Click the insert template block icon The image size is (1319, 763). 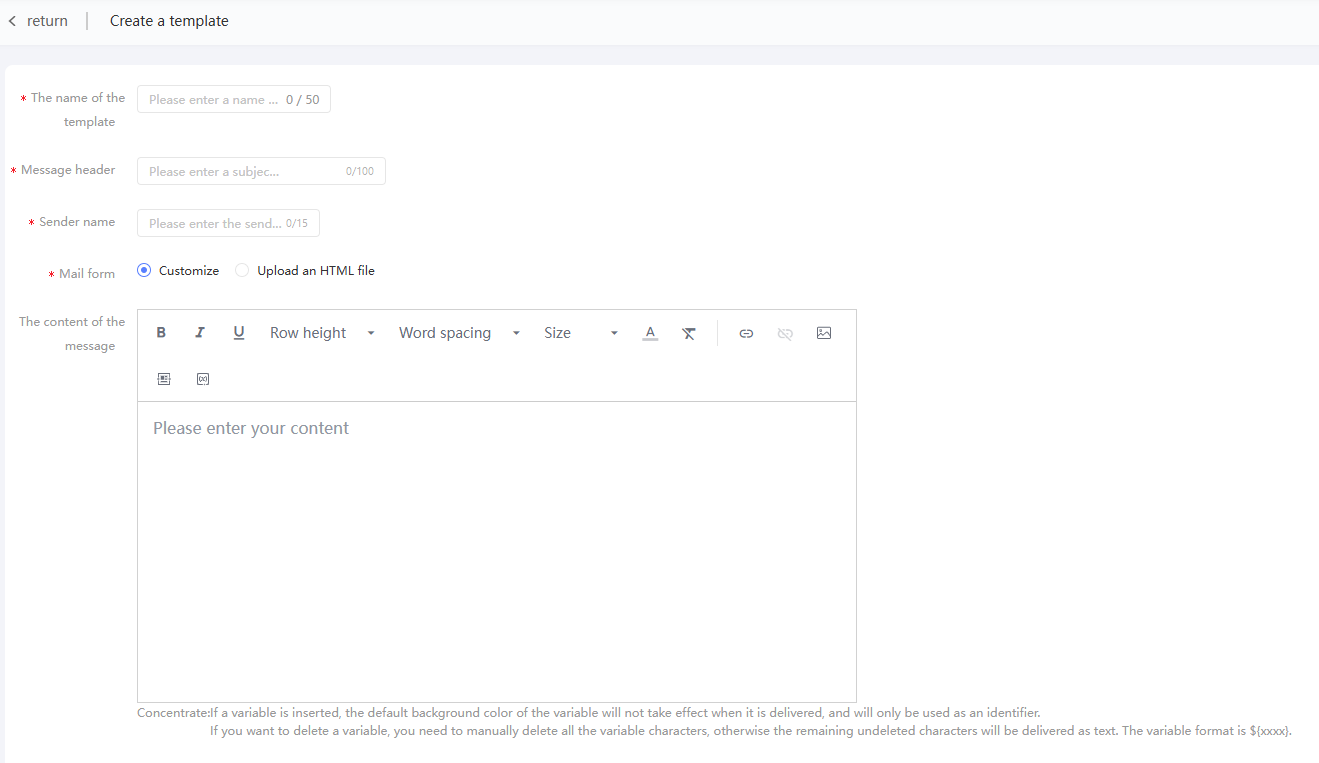click(x=164, y=379)
